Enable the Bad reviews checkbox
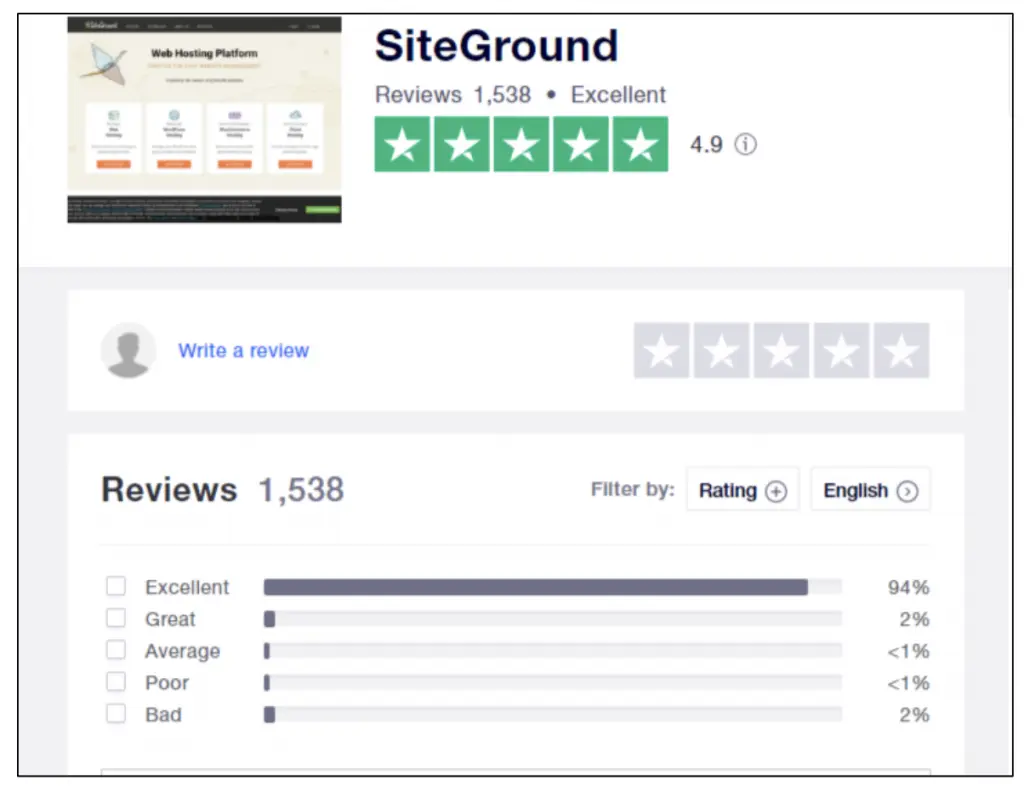Image resolution: width=1024 pixels, height=786 pixels. (116, 714)
